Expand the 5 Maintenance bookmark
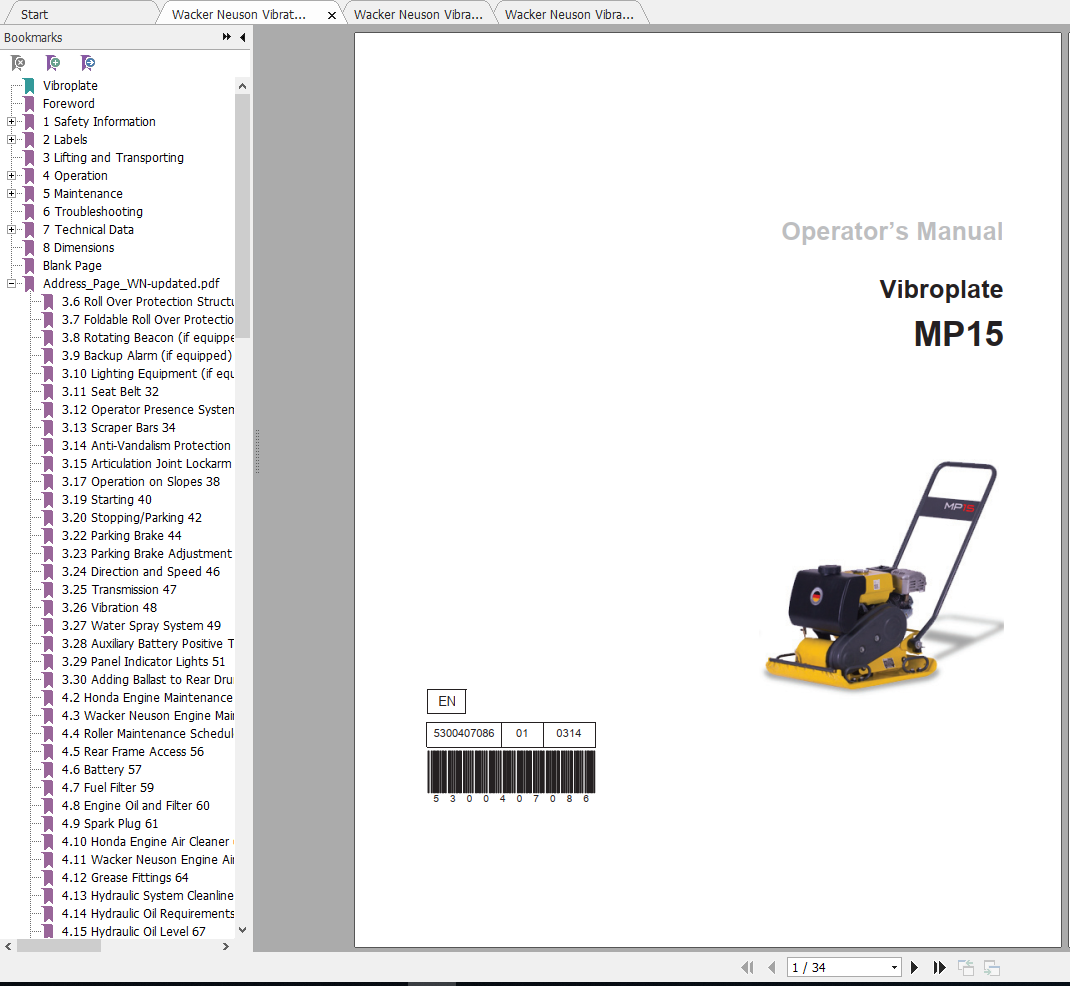 (x=12, y=194)
